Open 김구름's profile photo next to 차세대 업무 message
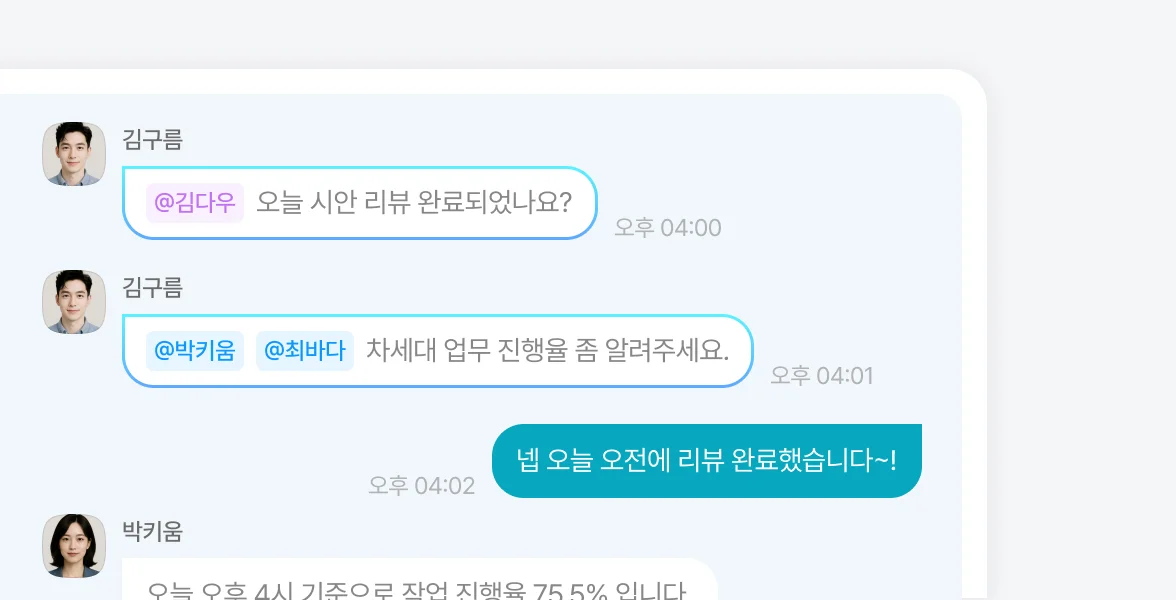Viewport: 1176px width, 600px height. coord(74,302)
